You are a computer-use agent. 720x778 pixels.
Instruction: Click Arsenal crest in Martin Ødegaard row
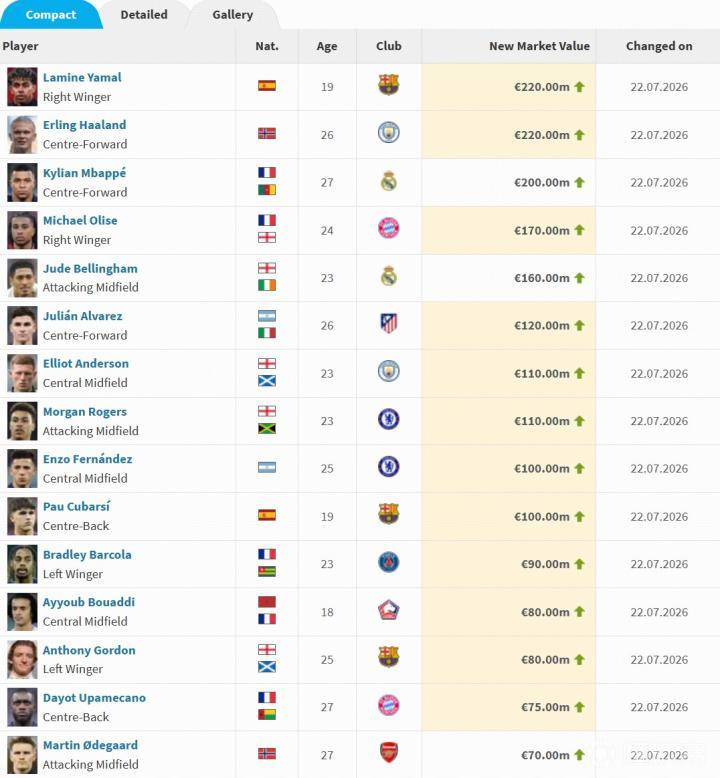[389, 753]
